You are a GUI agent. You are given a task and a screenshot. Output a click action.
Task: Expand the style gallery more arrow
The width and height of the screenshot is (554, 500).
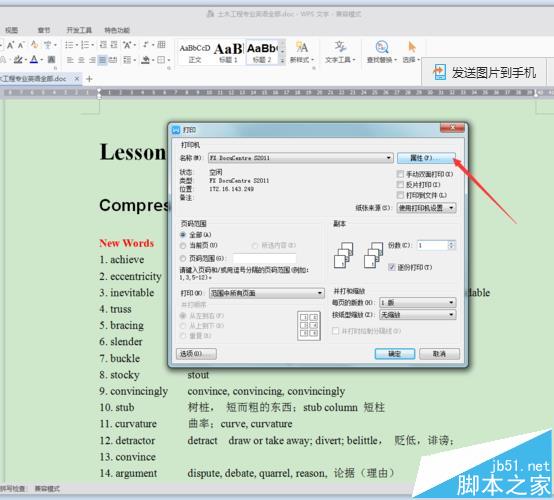pyautogui.click(x=282, y=61)
